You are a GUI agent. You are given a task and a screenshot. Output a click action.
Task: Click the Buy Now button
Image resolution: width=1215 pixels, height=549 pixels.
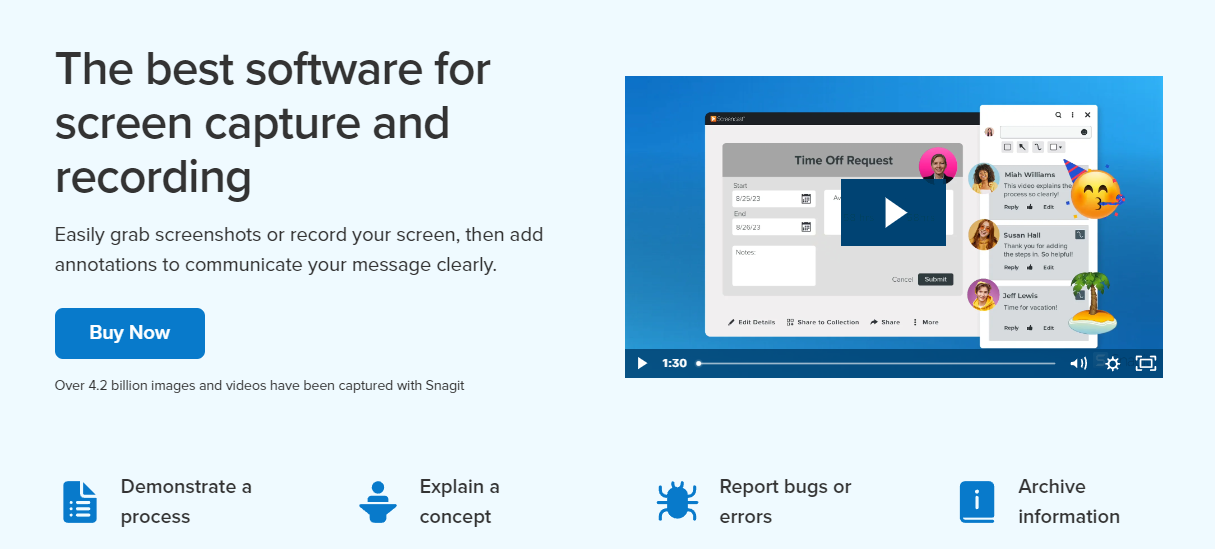click(x=130, y=333)
